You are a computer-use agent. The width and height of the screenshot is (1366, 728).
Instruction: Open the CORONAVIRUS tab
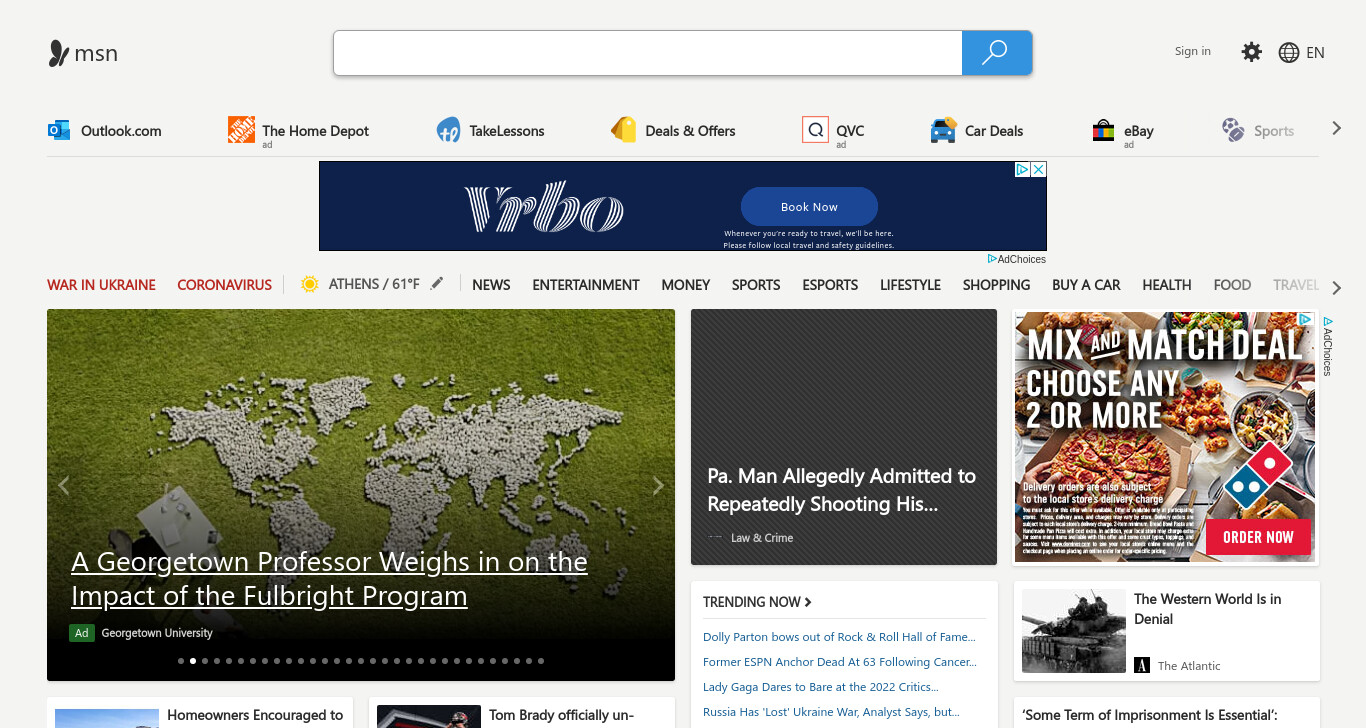pos(224,285)
